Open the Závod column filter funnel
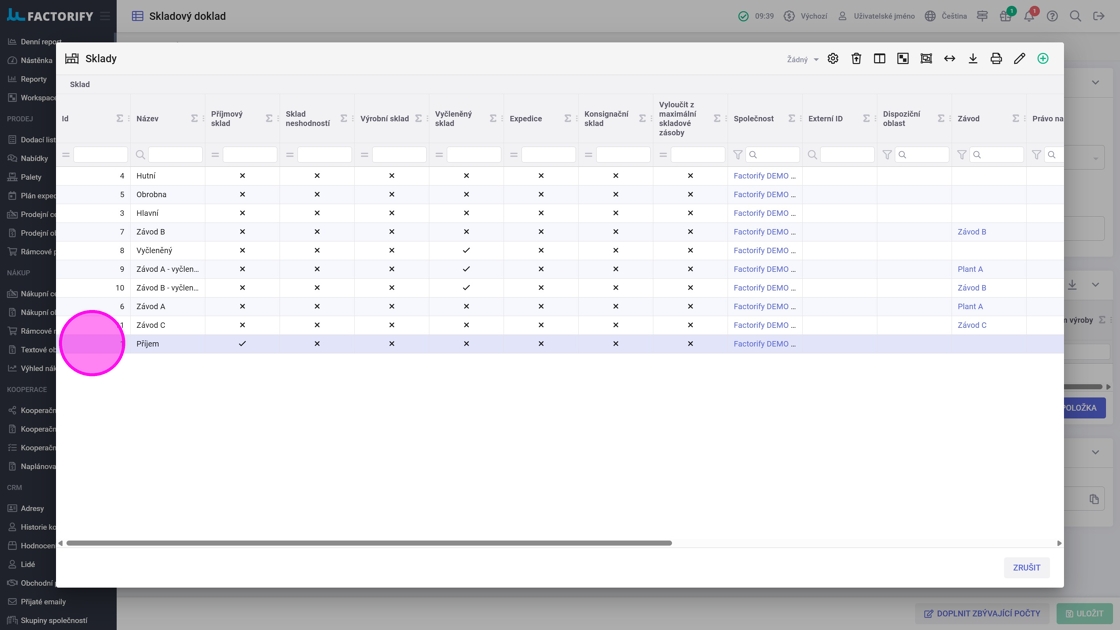Image resolution: width=1120 pixels, height=630 pixels. coord(962,155)
